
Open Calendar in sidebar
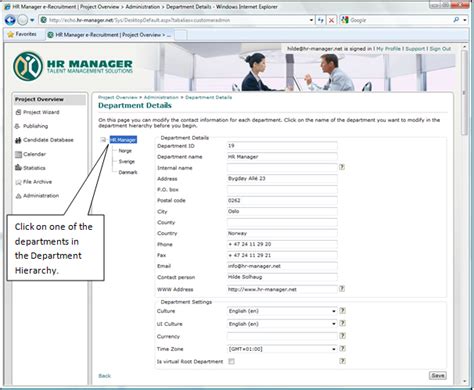34,154
